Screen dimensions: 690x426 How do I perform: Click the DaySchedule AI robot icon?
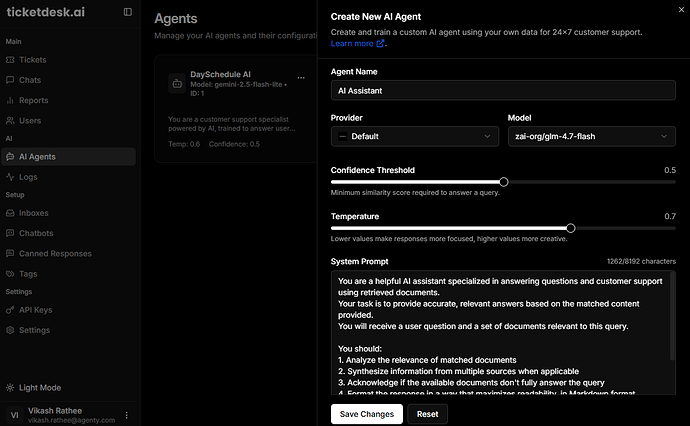[x=177, y=84]
